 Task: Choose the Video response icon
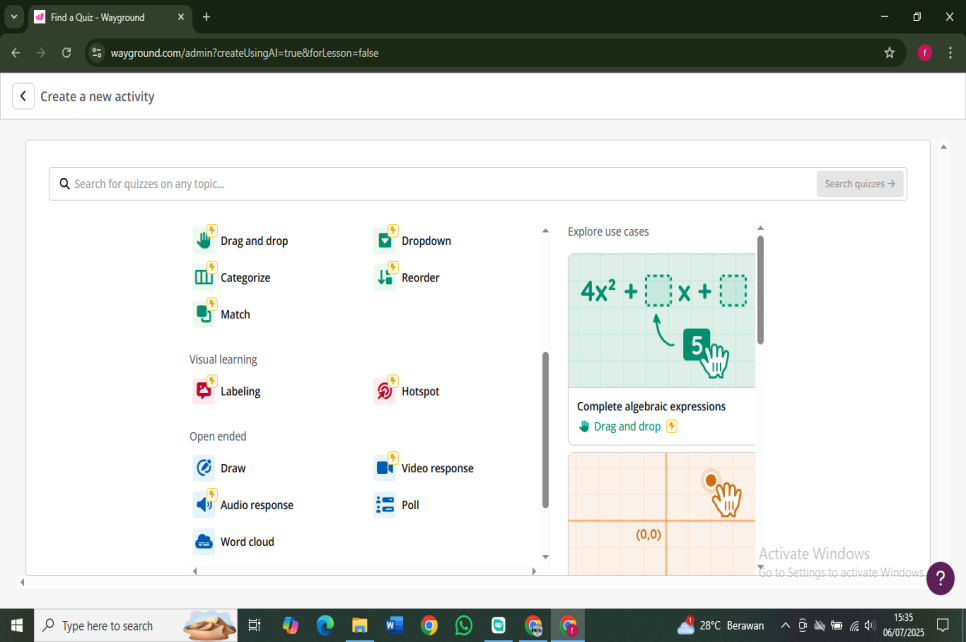(x=385, y=468)
